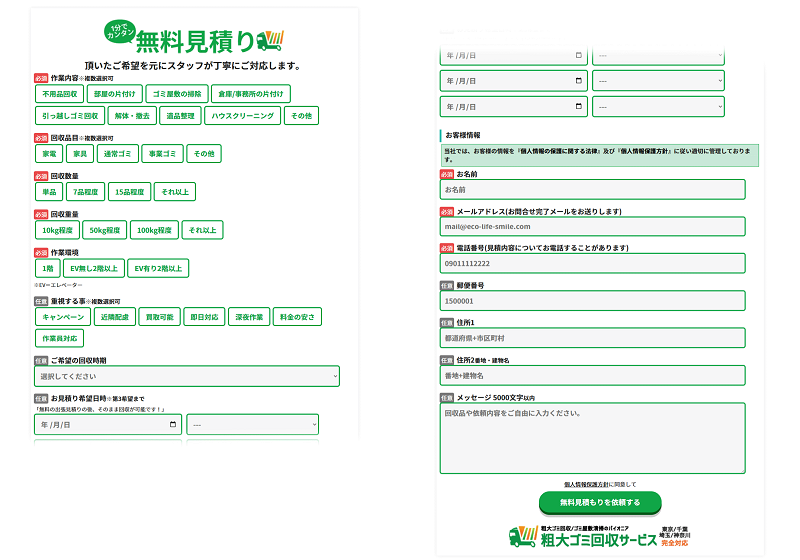800x560 pixels.
Task: Select the 引っ越しゴミ回収 option
Action: [70, 116]
